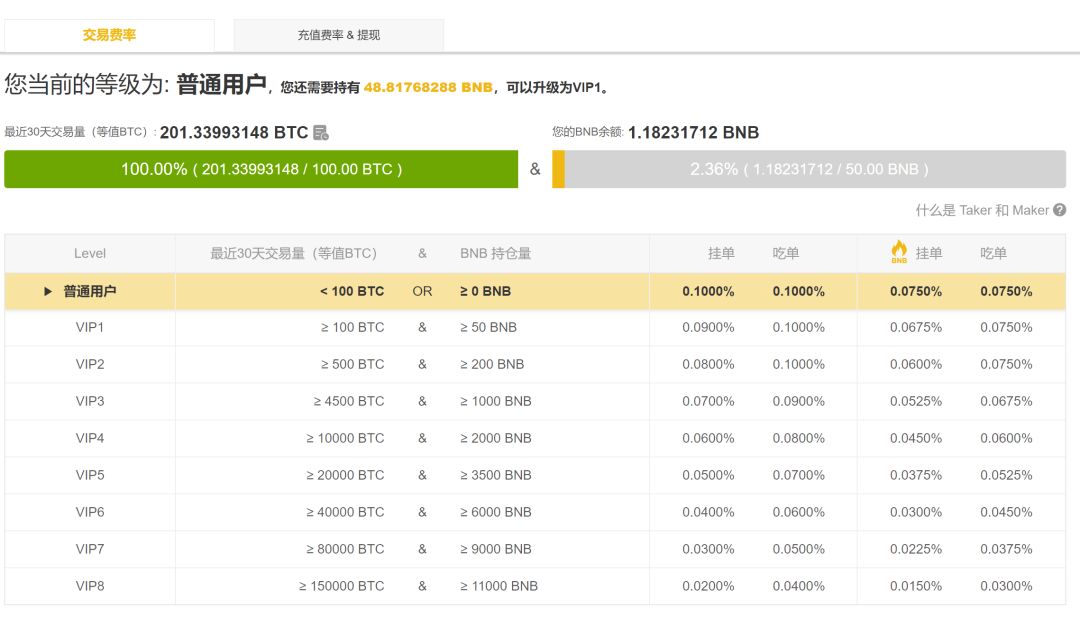The height and width of the screenshot is (628, 1080).
Task: Click the 您的BNB余额 label
Action: [x=586, y=132]
